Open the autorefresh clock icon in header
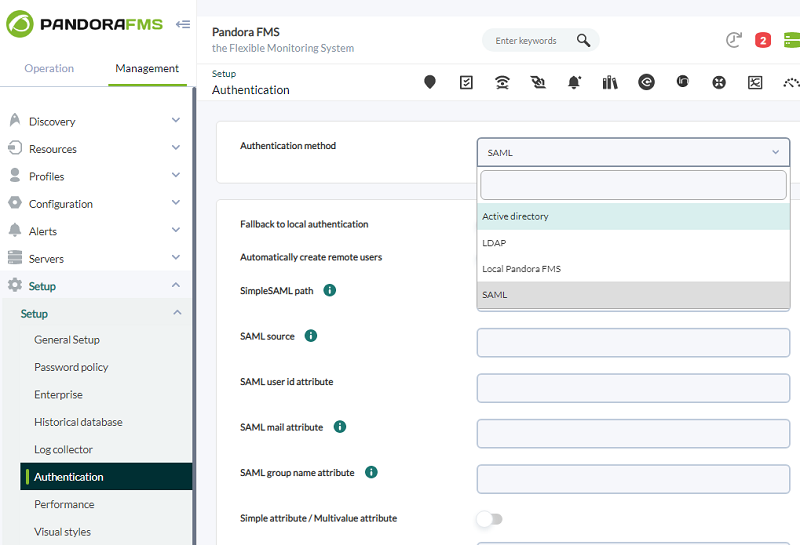Viewport: 800px width, 545px height. pos(734,40)
